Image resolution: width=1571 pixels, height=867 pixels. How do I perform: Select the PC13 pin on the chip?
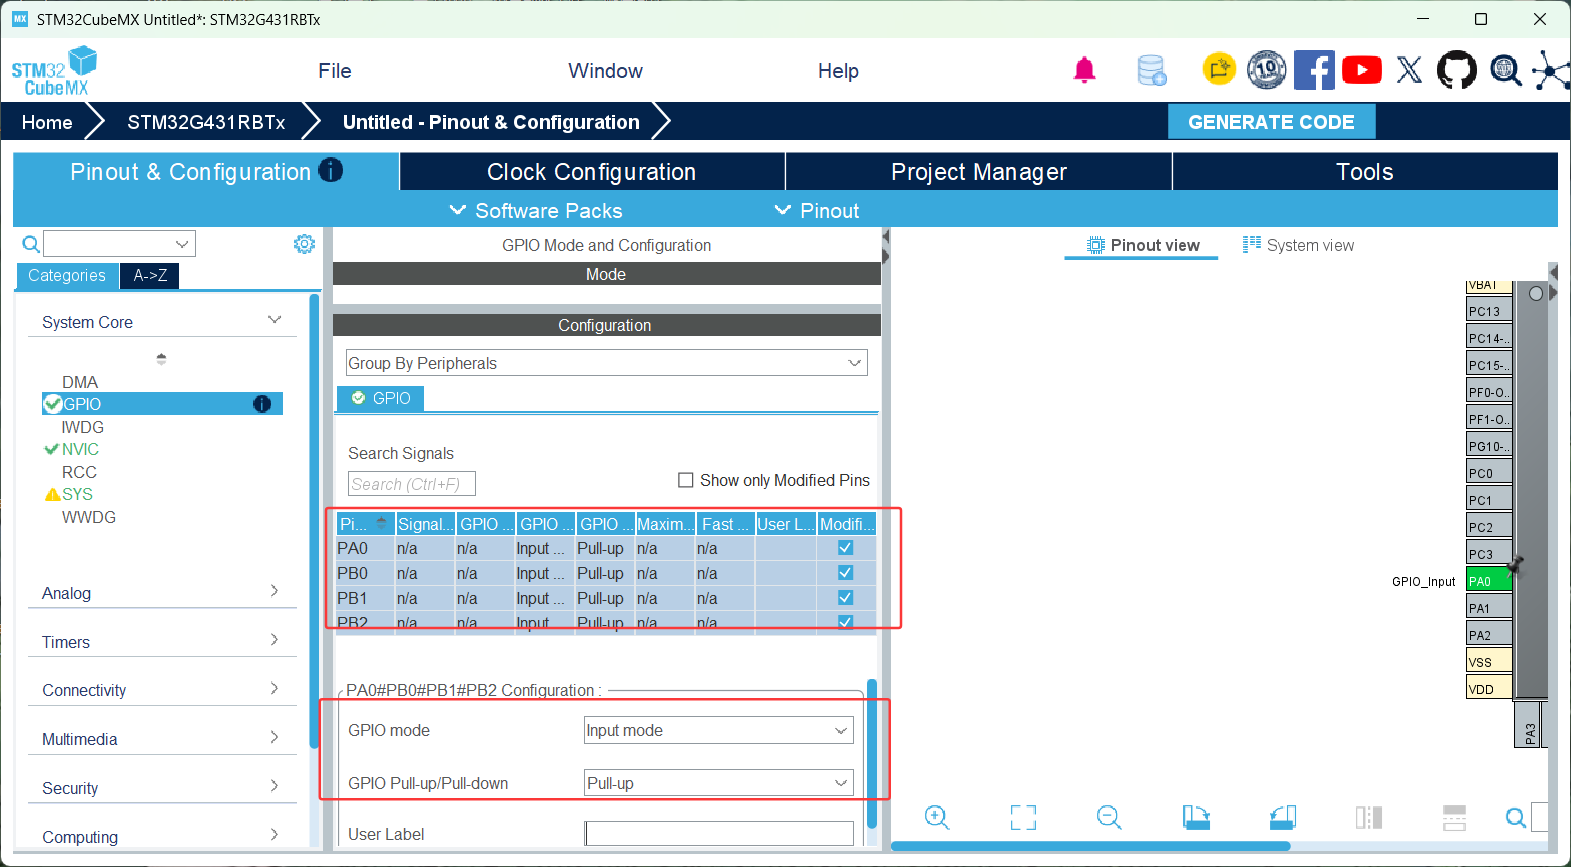pos(1489,311)
